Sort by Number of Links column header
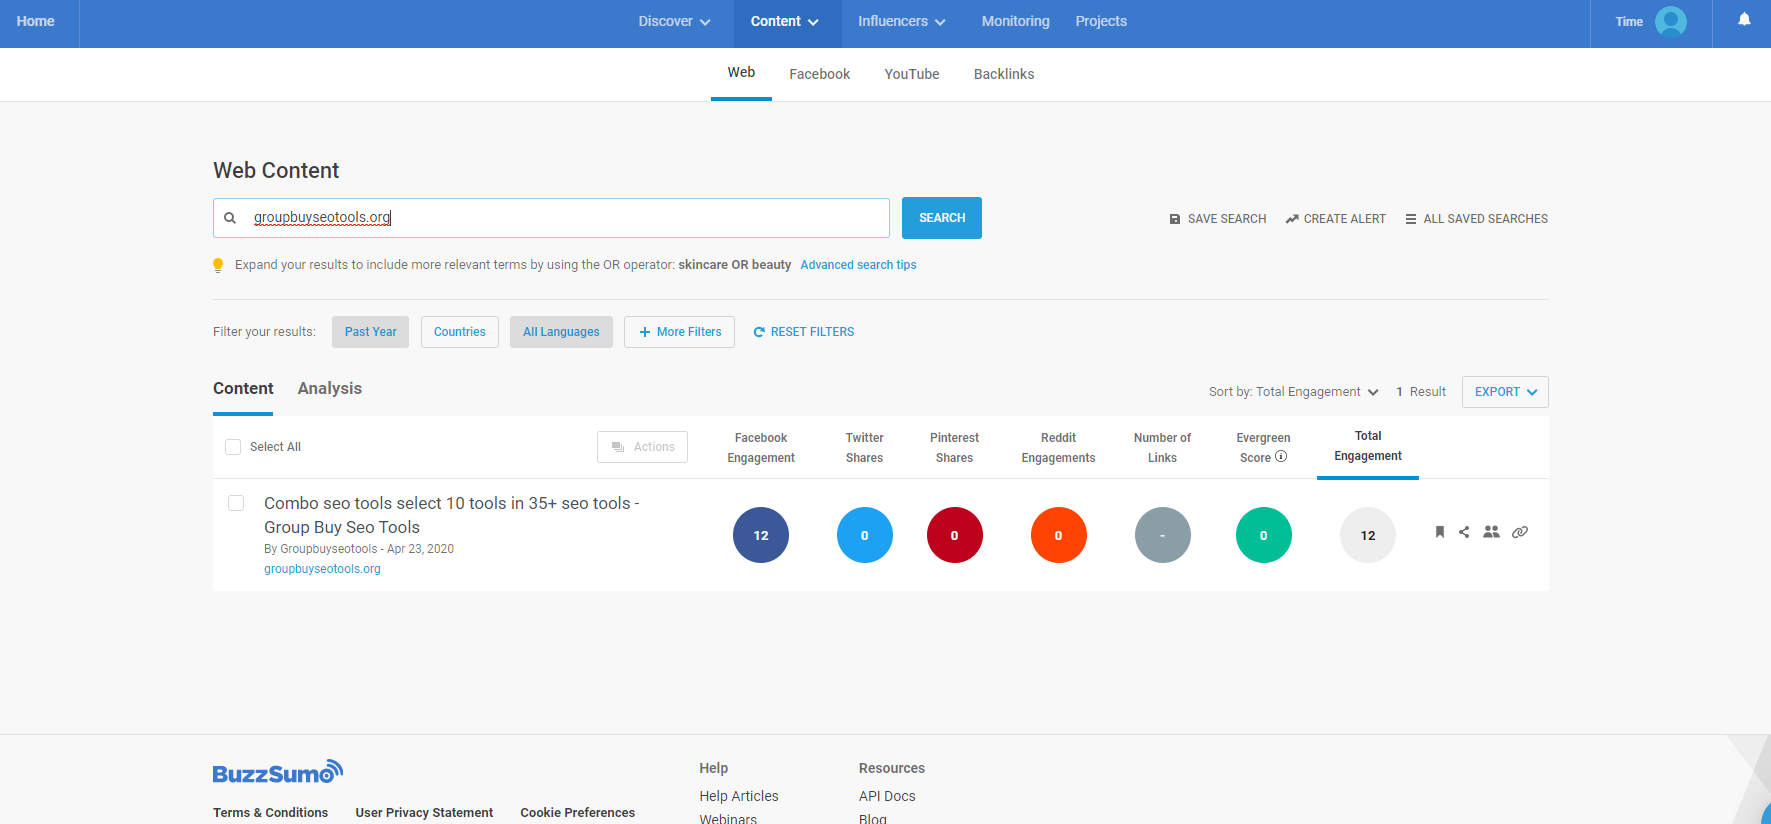The width and height of the screenshot is (1771, 824). click(x=1163, y=448)
